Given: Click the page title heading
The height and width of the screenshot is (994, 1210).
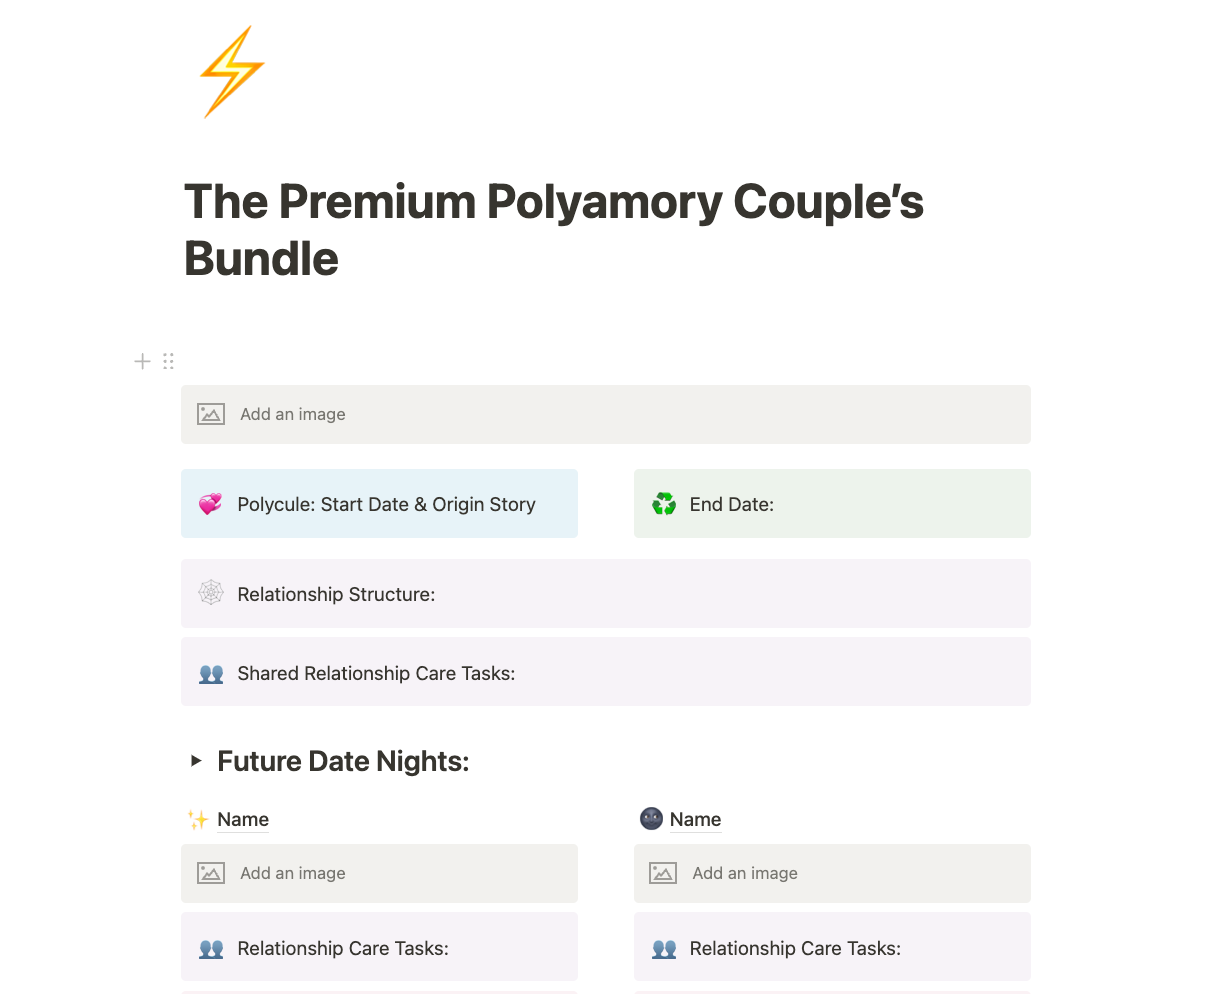Looking at the screenshot, I should pos(554,230).
